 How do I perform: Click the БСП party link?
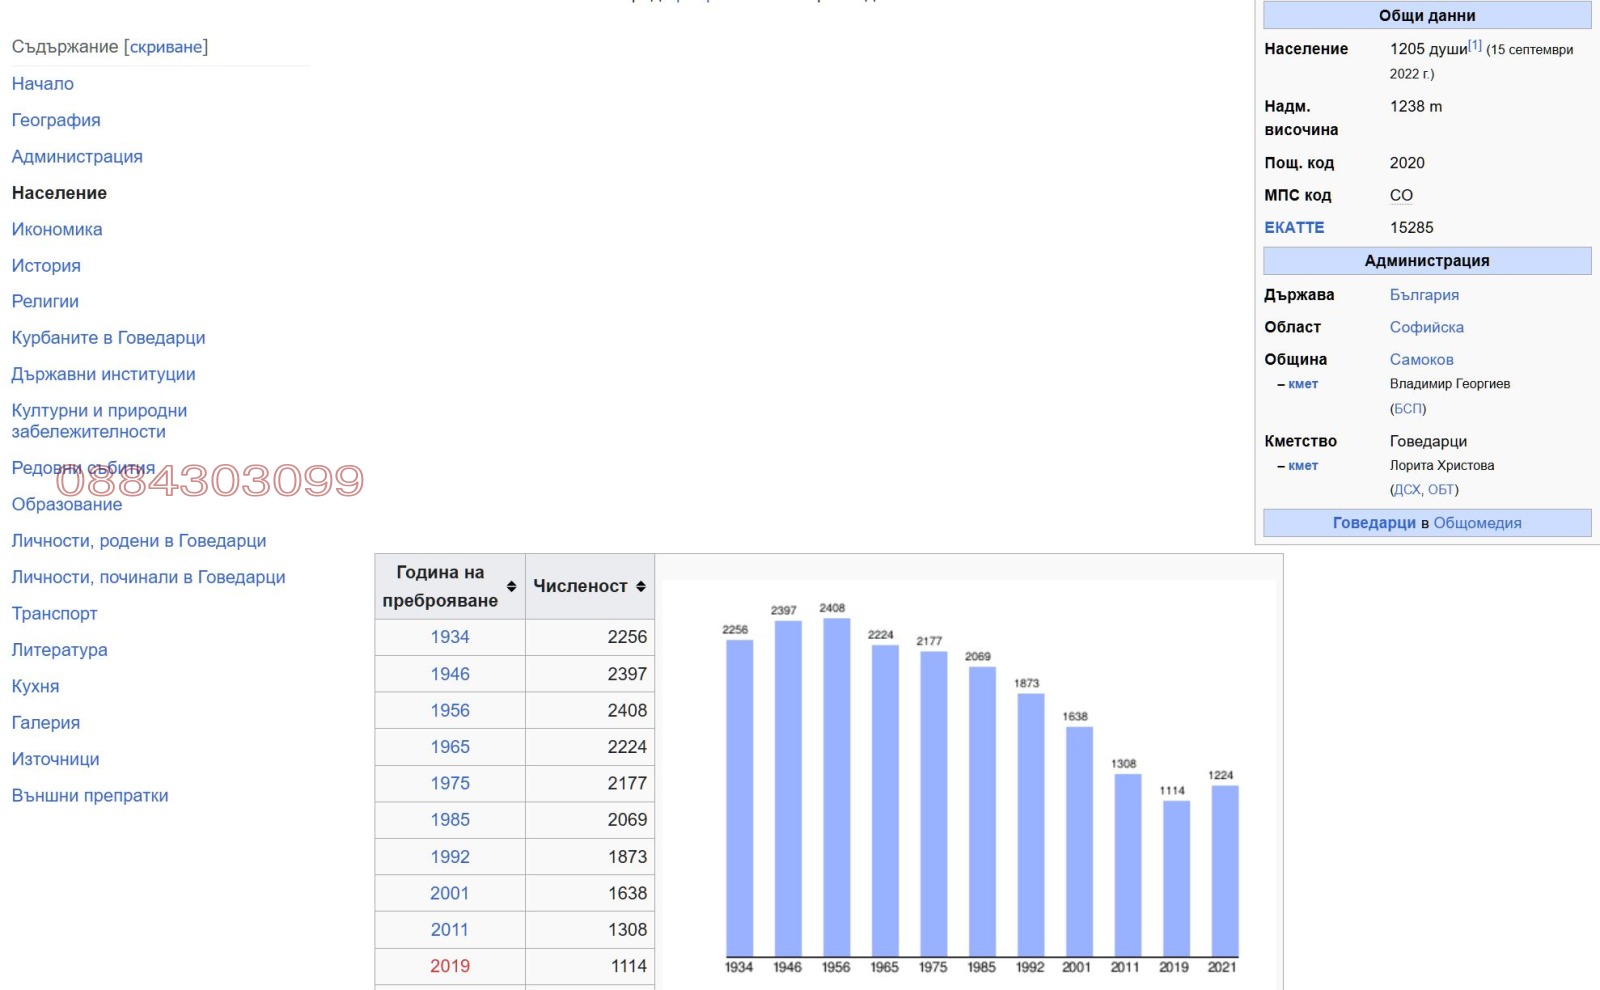pos(1408,408)
